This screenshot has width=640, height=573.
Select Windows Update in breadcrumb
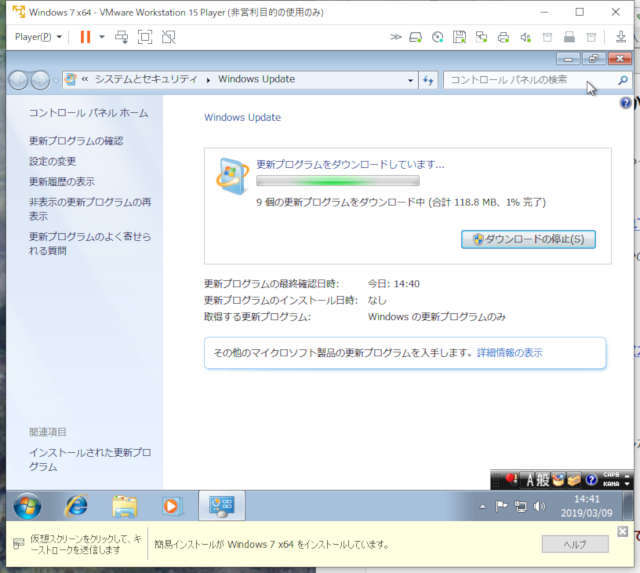tap(256, 79)
